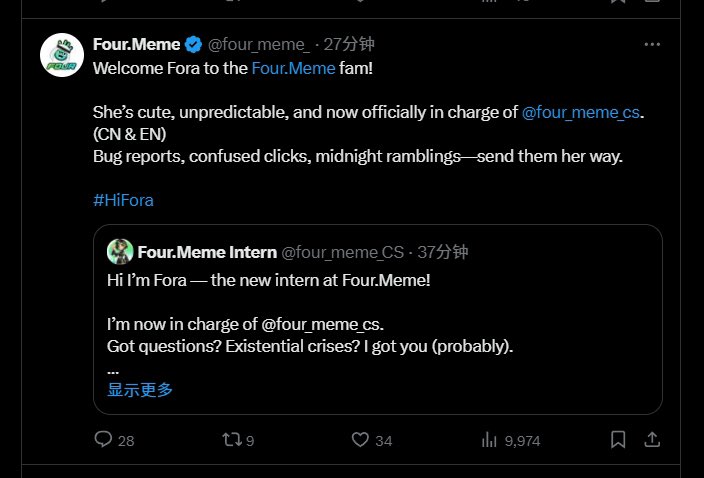Open quoted tweet via 37分钟 timestamp
The image size is (704, 478).
(x=443, y=251)
